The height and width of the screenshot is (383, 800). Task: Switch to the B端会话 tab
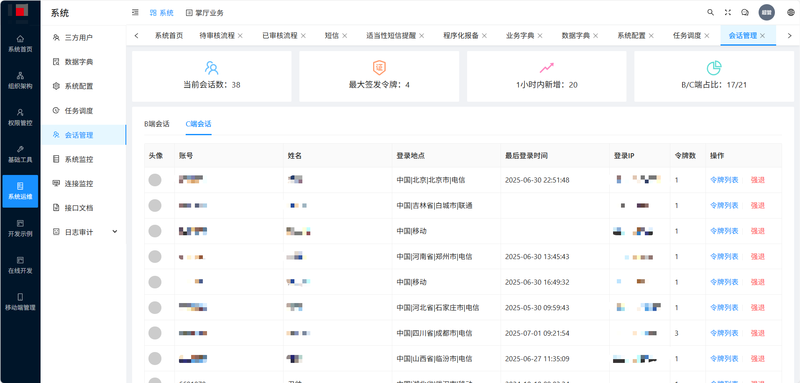point(157,123)
